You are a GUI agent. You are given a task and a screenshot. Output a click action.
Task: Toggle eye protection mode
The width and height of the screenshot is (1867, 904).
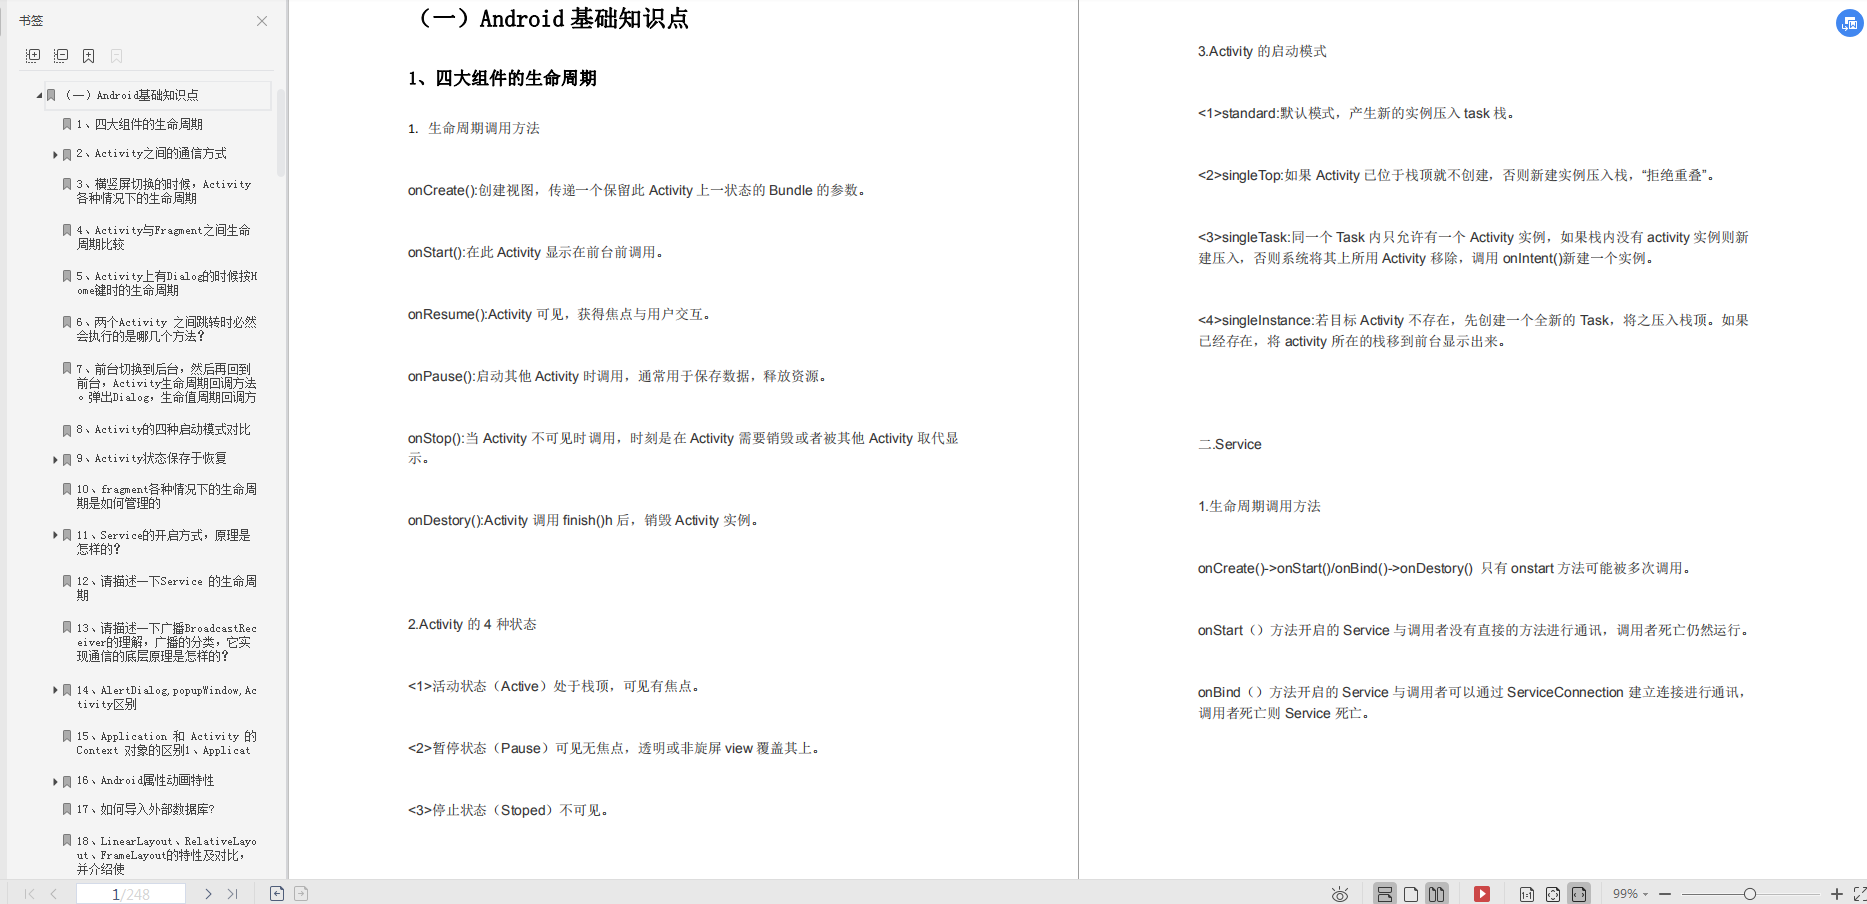1340,894
